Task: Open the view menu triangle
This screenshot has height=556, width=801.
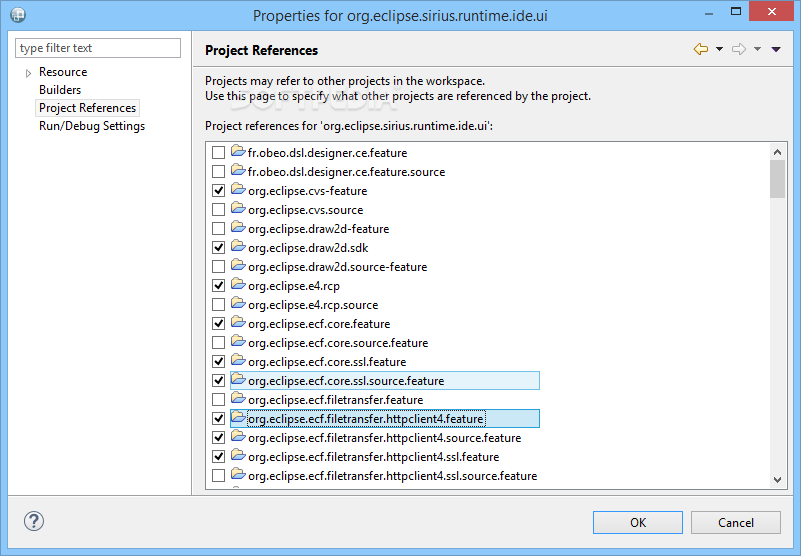Action: tap(776, 49)
